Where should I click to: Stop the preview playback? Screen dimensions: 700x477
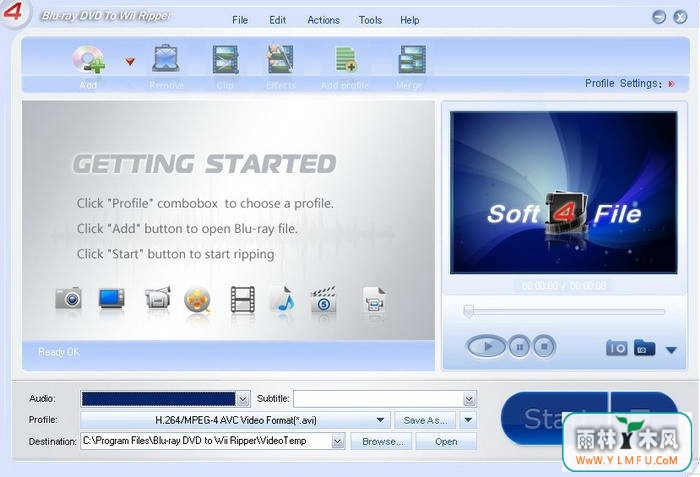click(x=544, y=347)
